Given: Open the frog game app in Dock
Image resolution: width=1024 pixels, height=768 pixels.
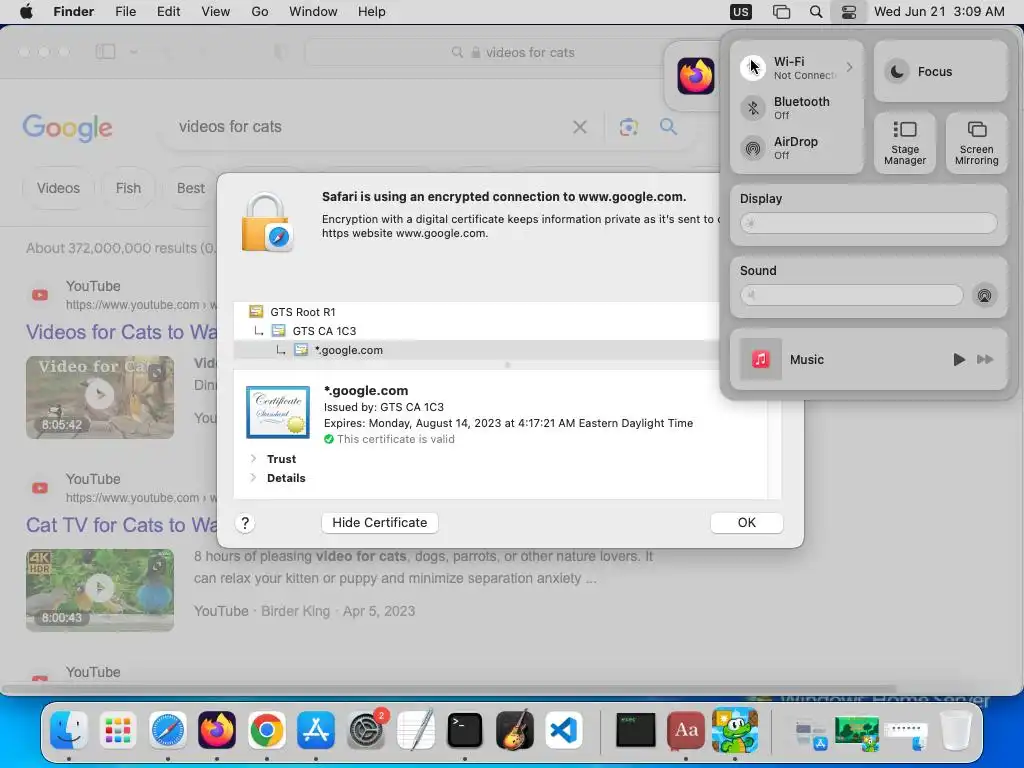Looking at the screenshot, I should click(x=735, y=729).
